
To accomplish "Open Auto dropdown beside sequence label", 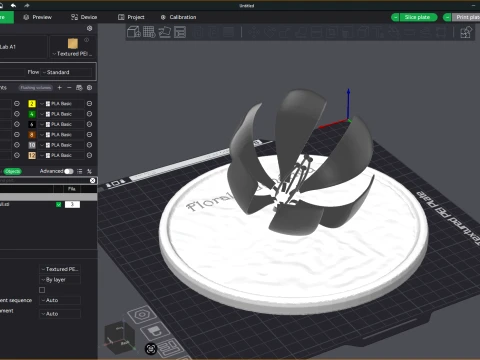I will pyautogui.click(x=60, y=300).
